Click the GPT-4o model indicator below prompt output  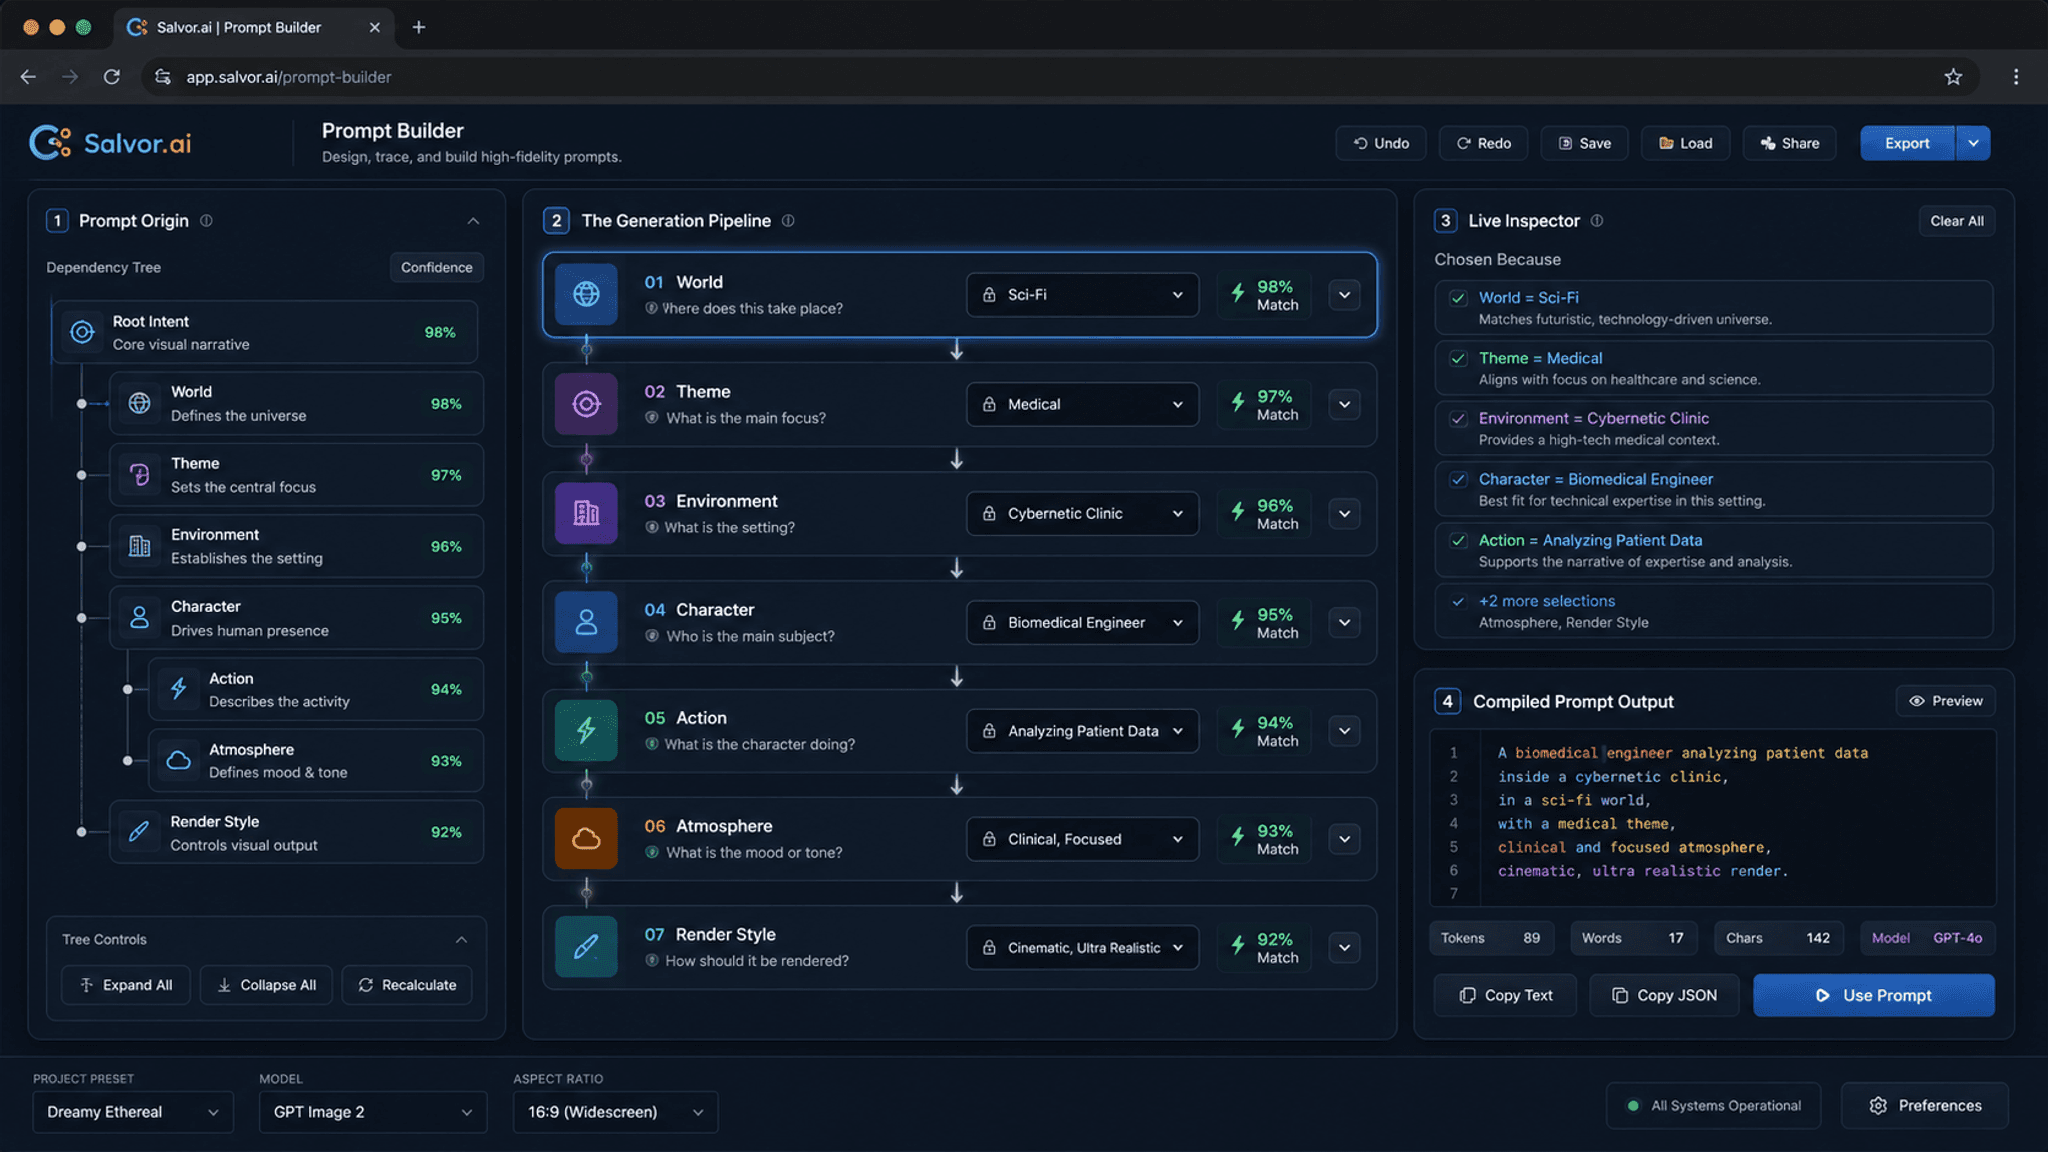coord(1927,938)
